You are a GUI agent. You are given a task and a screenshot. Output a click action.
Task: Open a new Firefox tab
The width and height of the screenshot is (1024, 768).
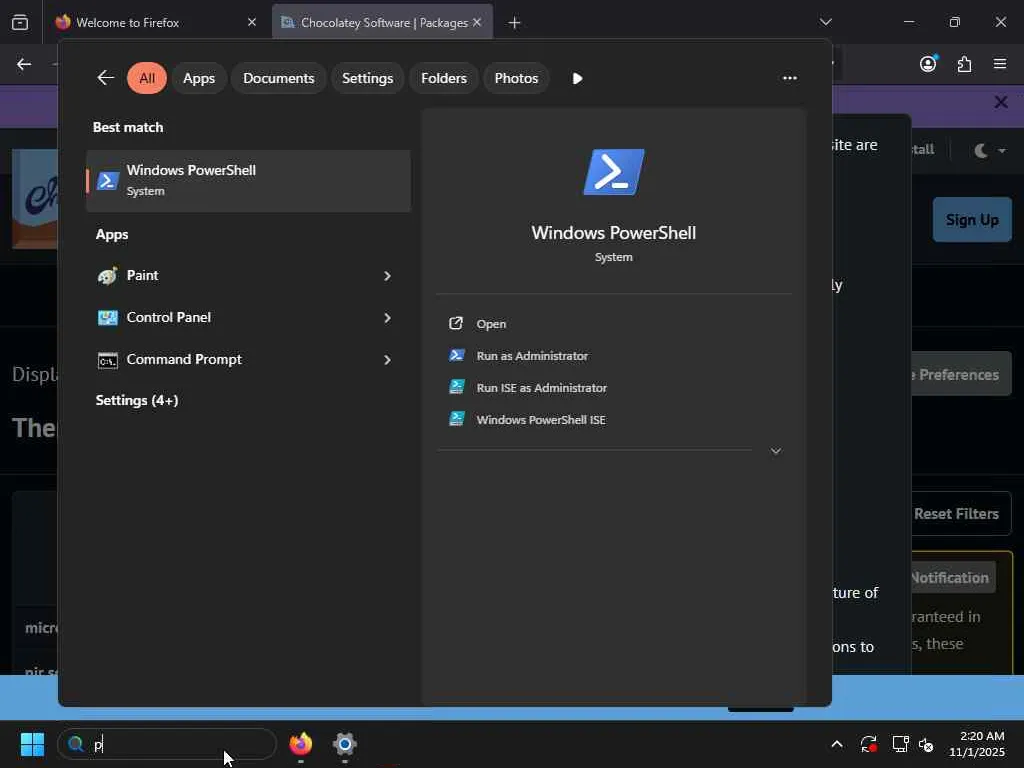pos(515,23)
